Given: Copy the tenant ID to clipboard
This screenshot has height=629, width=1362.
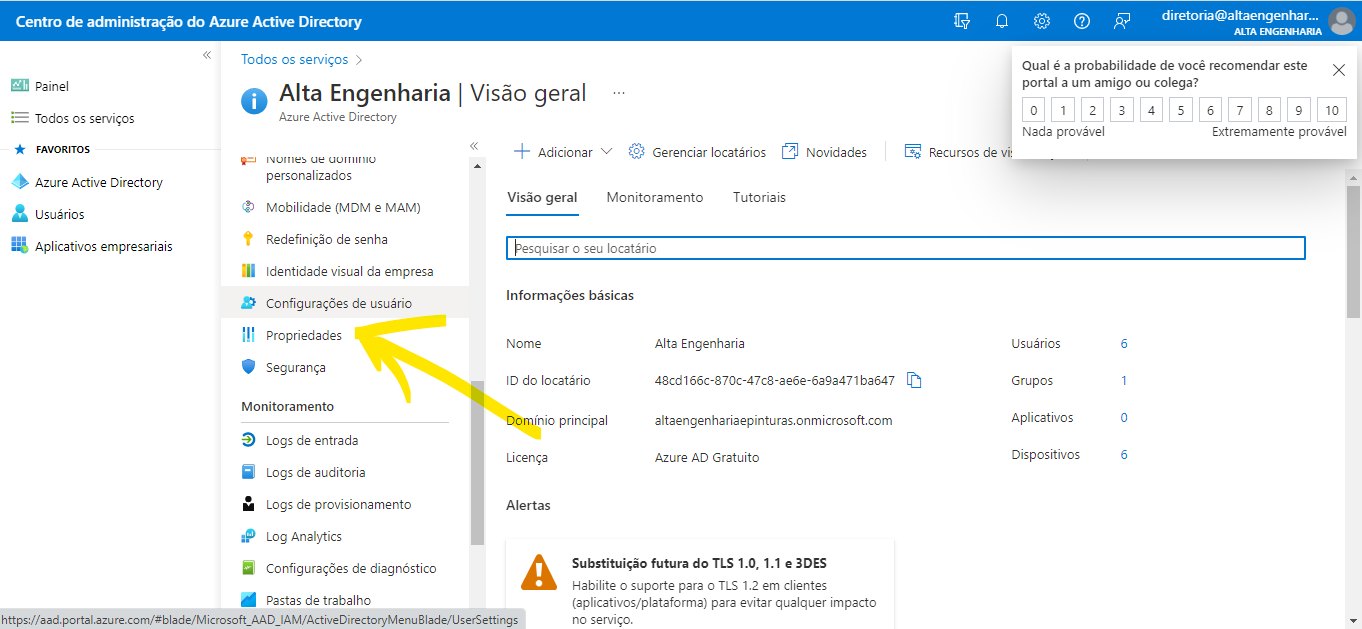Looking at the screenshot, I should [914, 380].
